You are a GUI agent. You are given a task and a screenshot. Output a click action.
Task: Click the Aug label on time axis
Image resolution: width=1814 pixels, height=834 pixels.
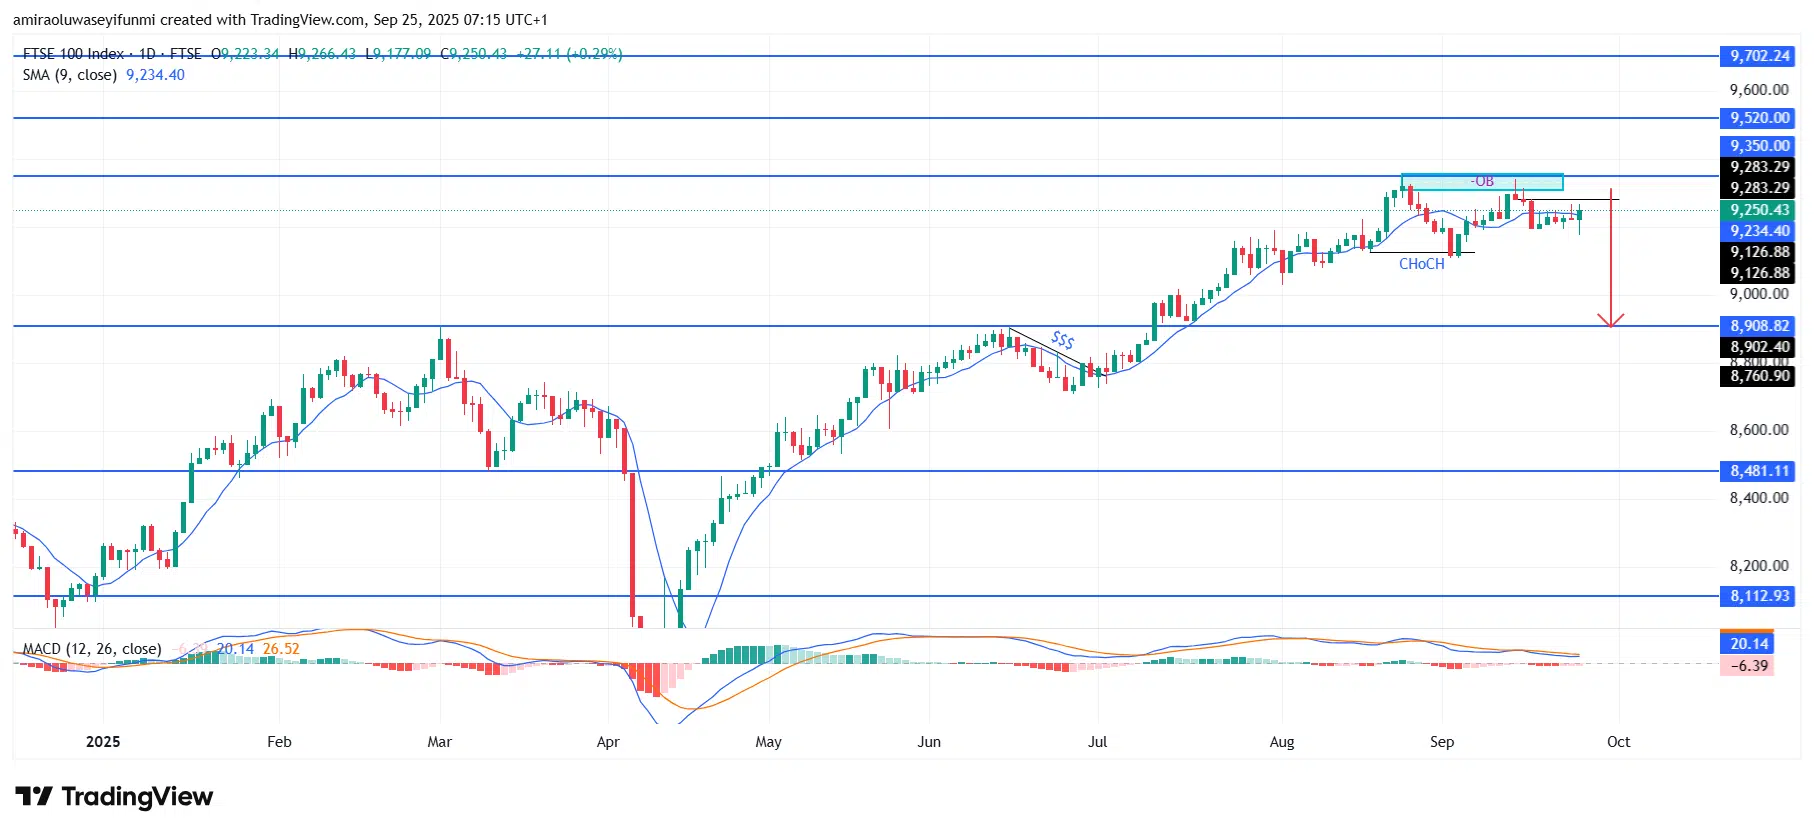(1282, 742)
